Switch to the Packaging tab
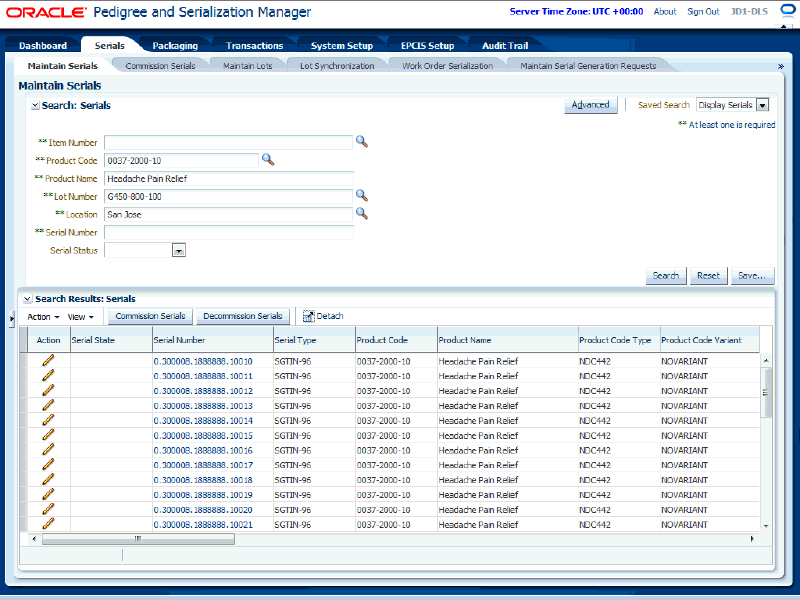800x600 pixels. click(175, 45)
